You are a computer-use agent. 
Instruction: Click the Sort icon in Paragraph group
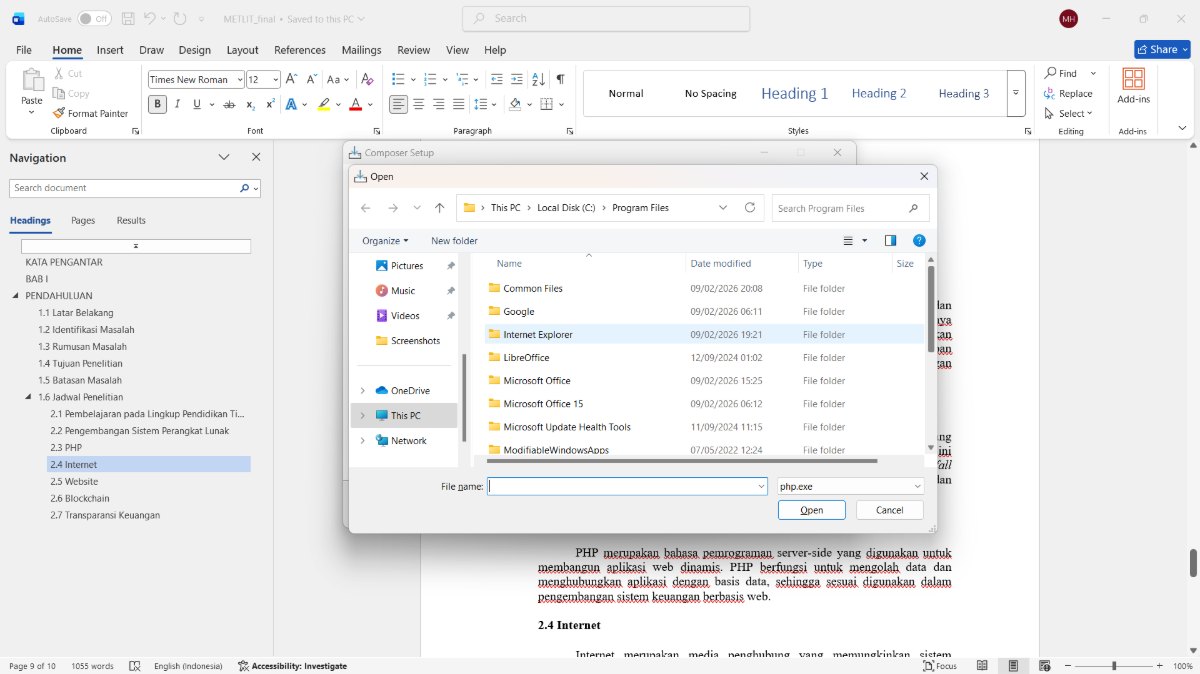(538, 79)
